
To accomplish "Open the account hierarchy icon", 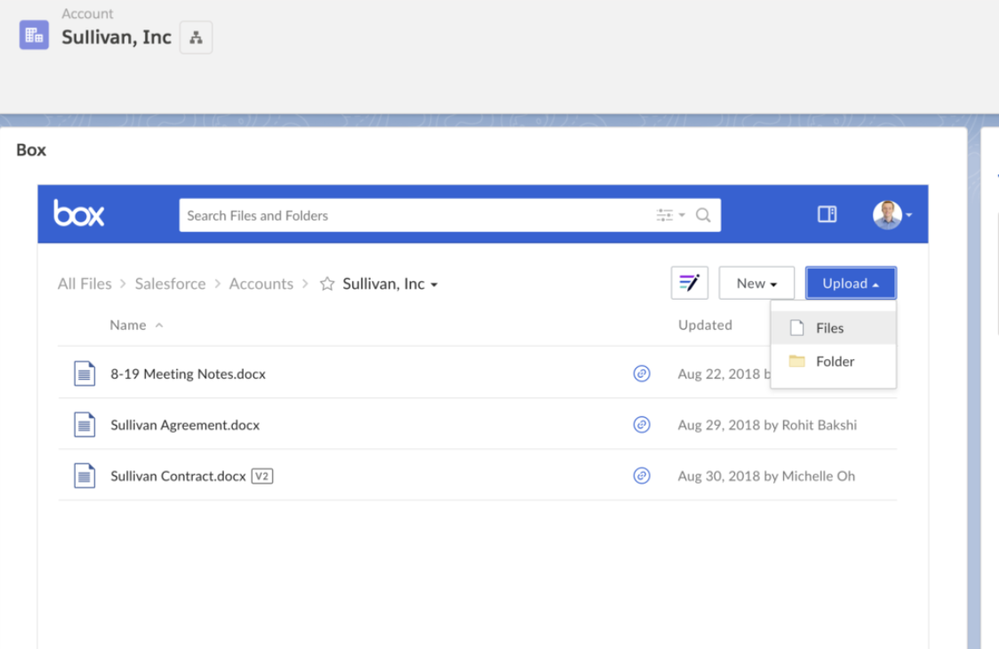I will (x=196, y=38).
